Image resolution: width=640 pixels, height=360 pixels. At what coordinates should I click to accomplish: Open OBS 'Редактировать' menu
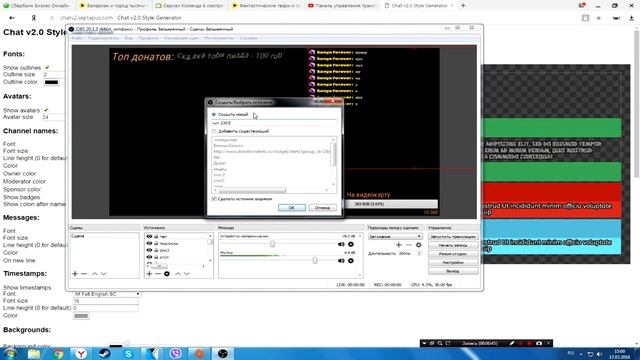[104, 38]
